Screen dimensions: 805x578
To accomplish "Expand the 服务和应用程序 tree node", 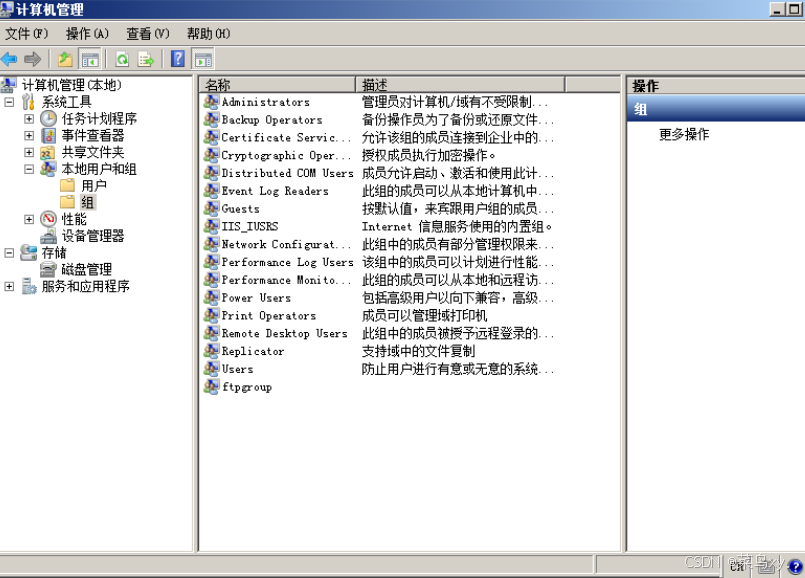I will tap(9, 286).
